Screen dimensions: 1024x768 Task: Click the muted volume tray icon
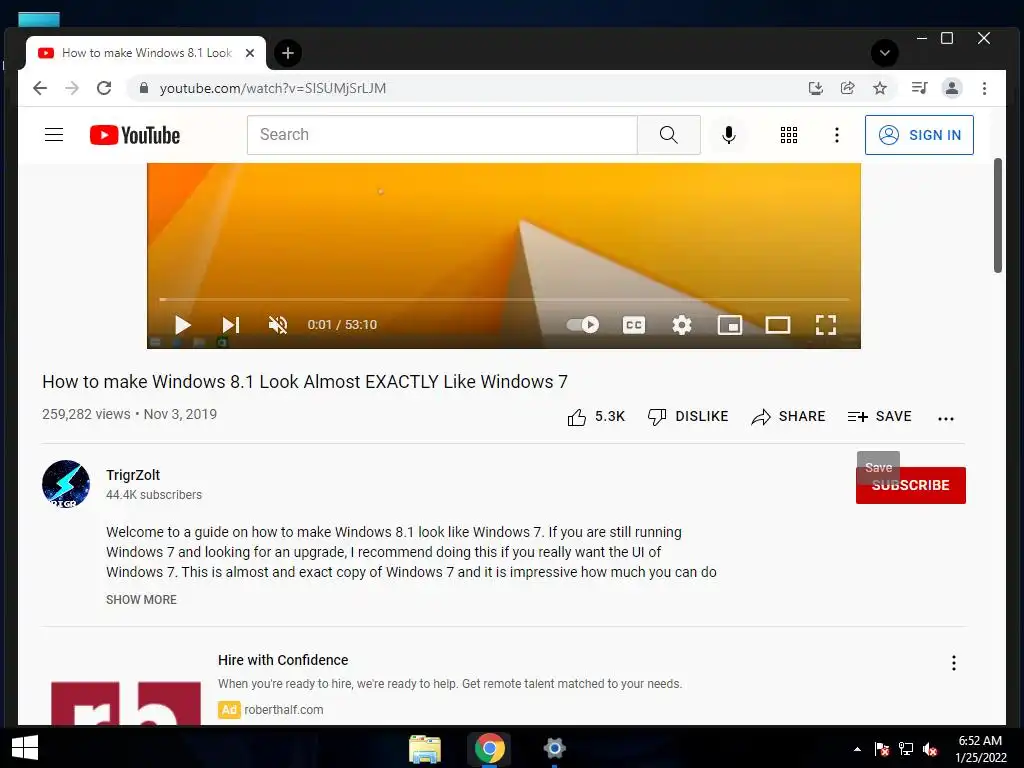point(930,749)
